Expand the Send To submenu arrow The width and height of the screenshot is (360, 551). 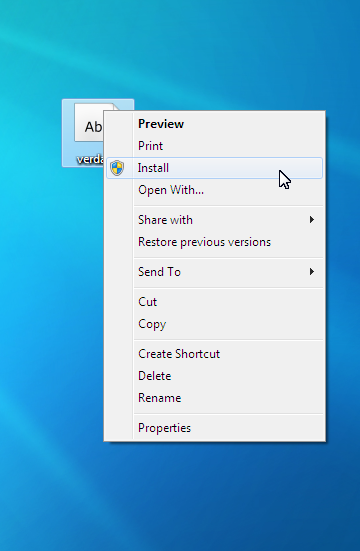(311, 272)
